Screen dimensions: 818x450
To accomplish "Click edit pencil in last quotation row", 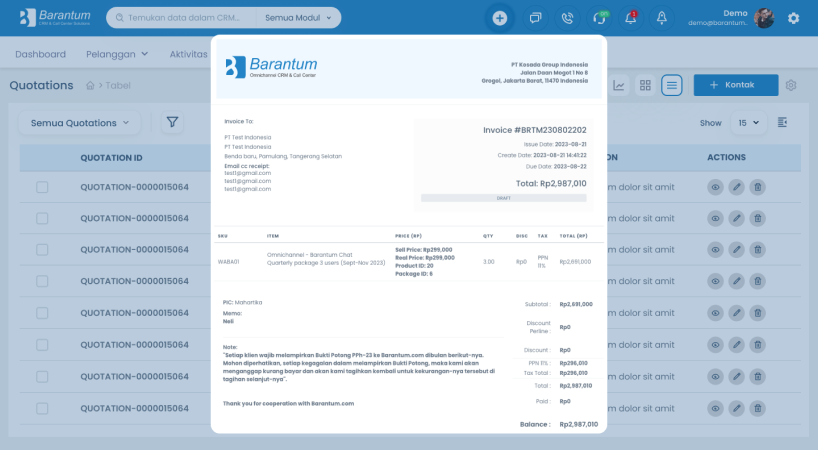I will click(x=736, y=408).
